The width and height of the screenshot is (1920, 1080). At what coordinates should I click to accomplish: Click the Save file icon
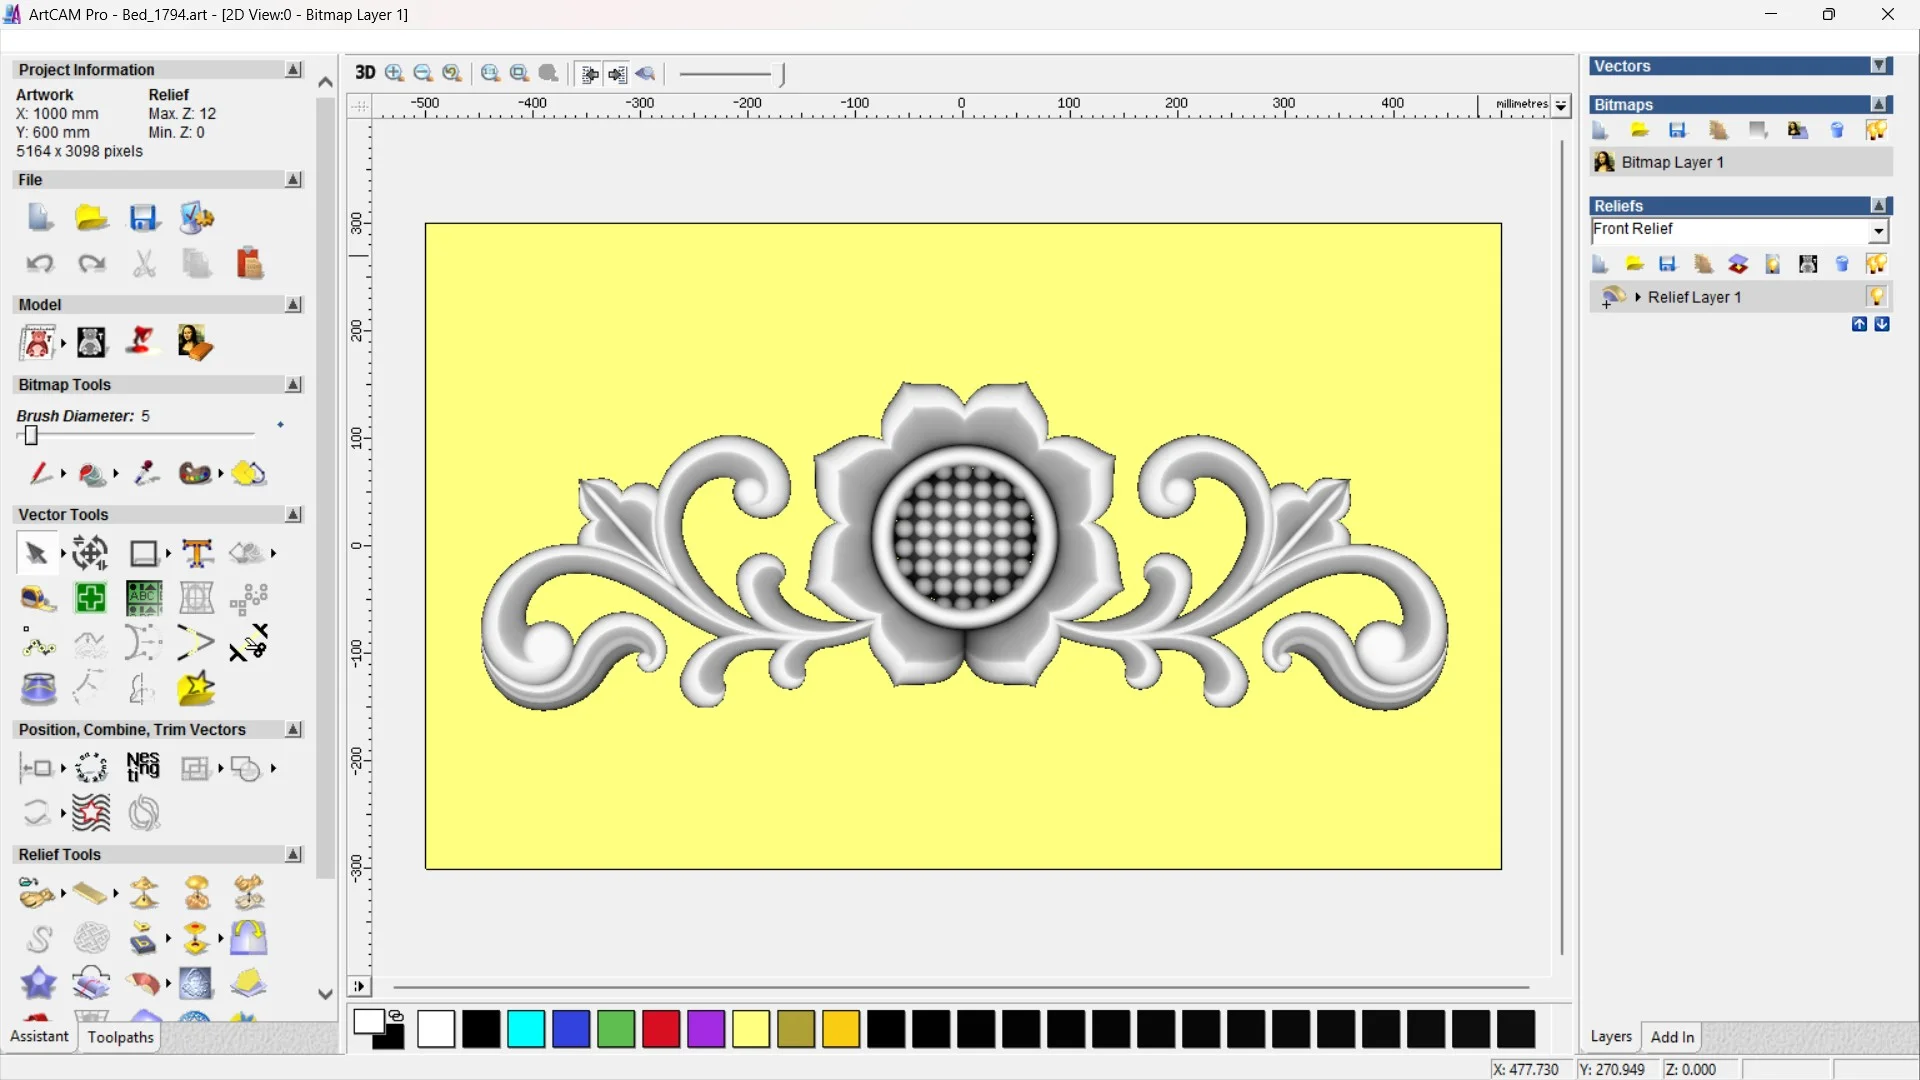tap(144, 218)
